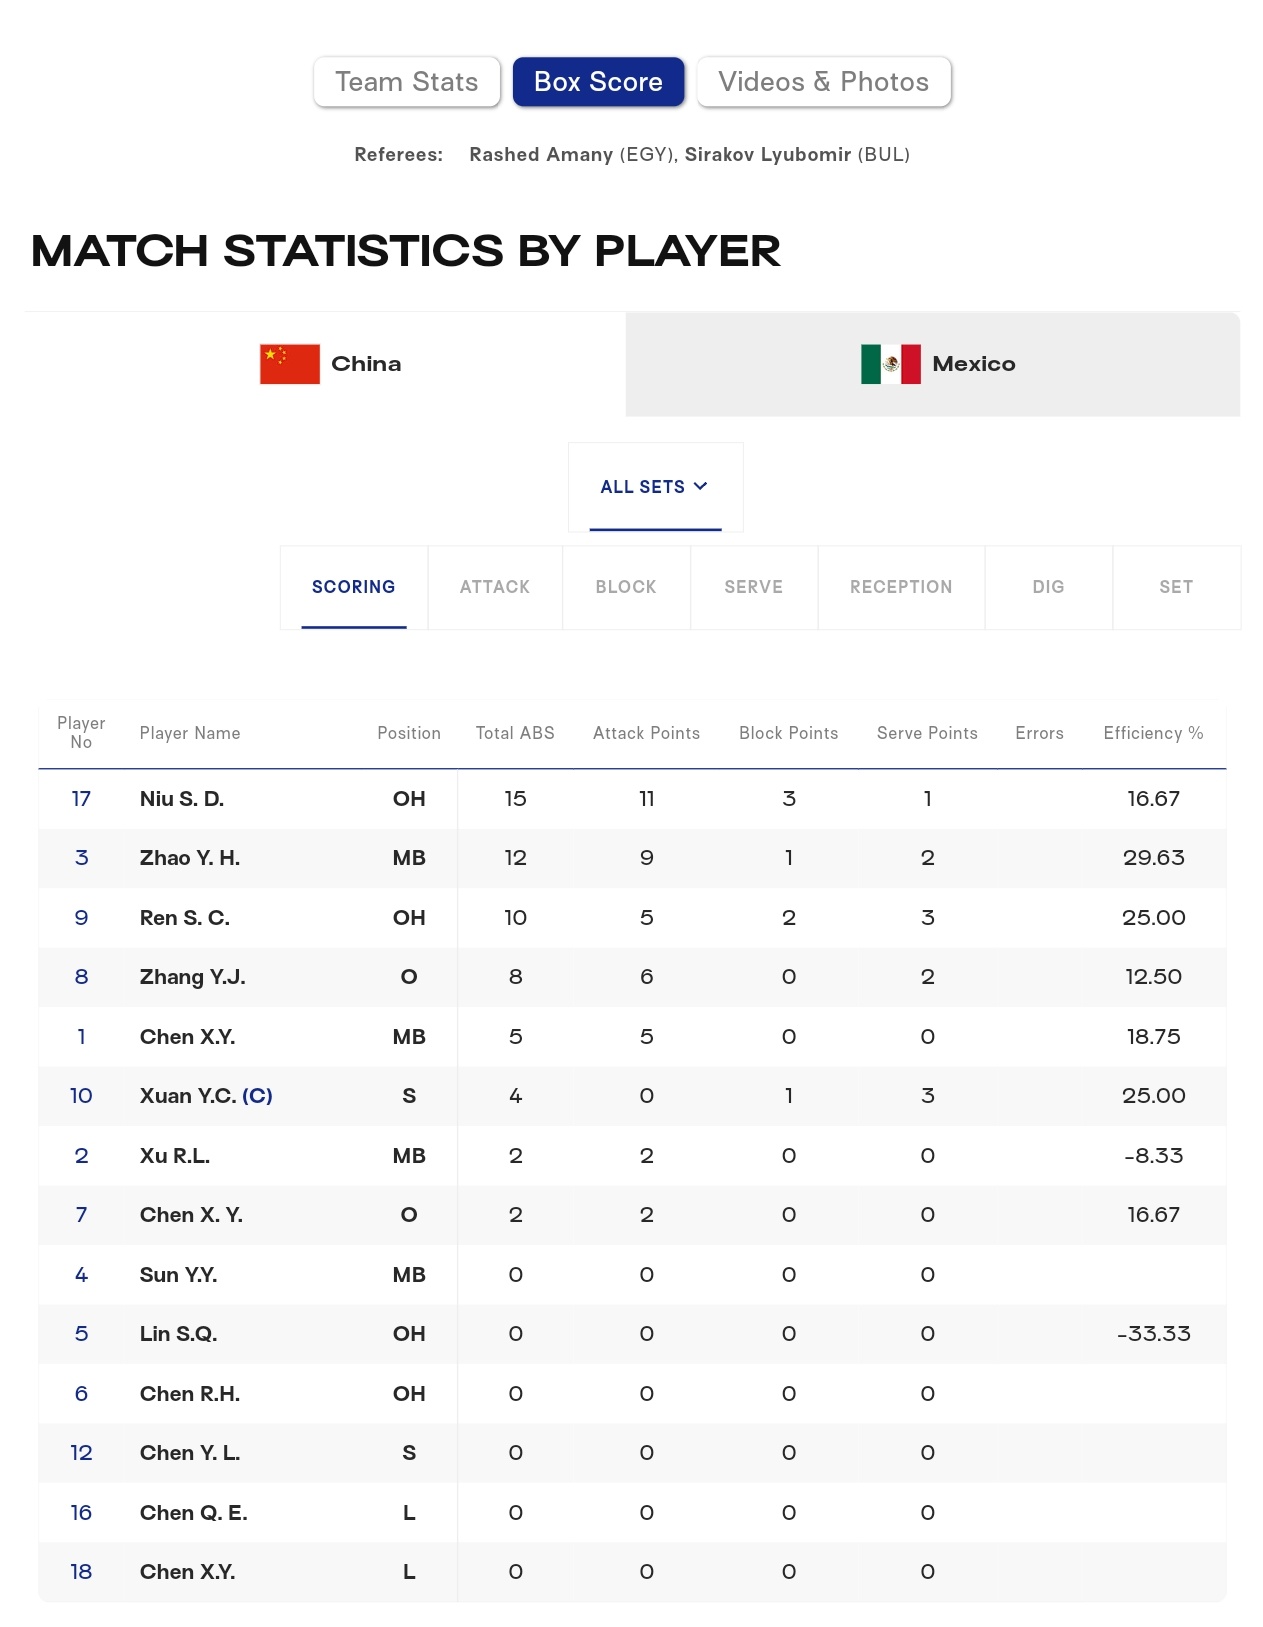Open the Team Stats tab

(x=407, y=82)
